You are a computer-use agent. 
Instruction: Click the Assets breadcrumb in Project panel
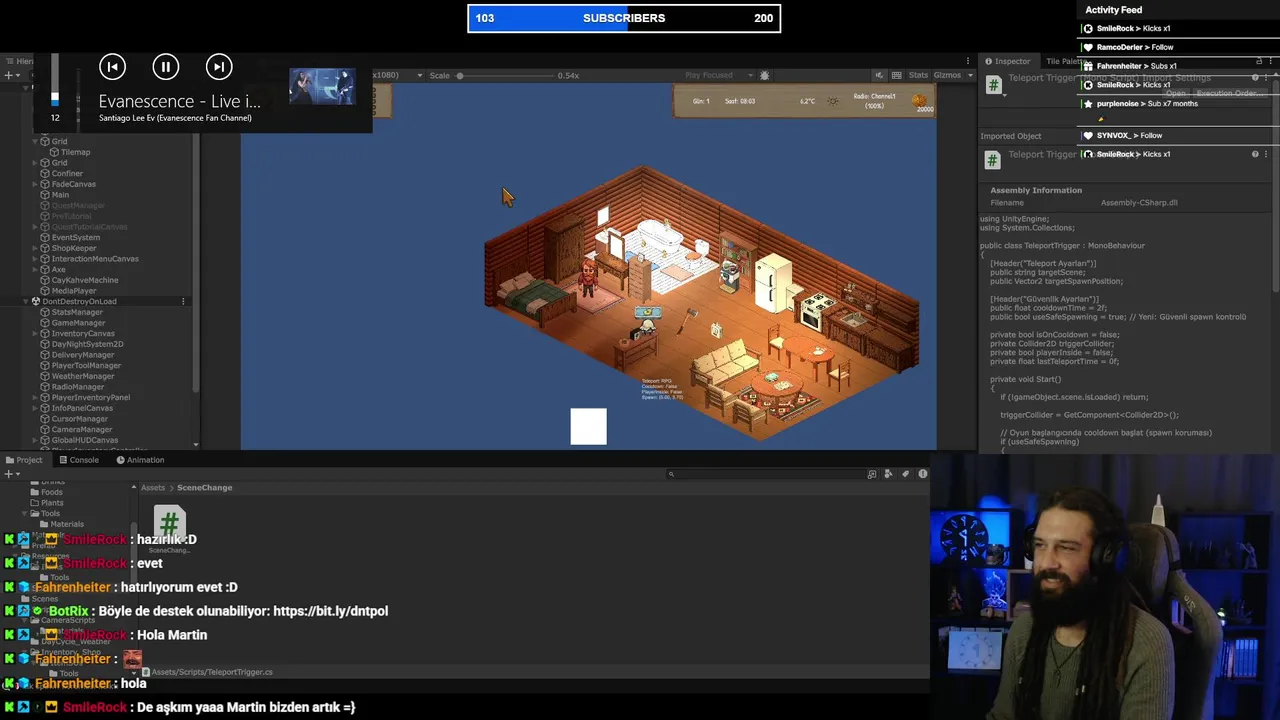(153, 487)
